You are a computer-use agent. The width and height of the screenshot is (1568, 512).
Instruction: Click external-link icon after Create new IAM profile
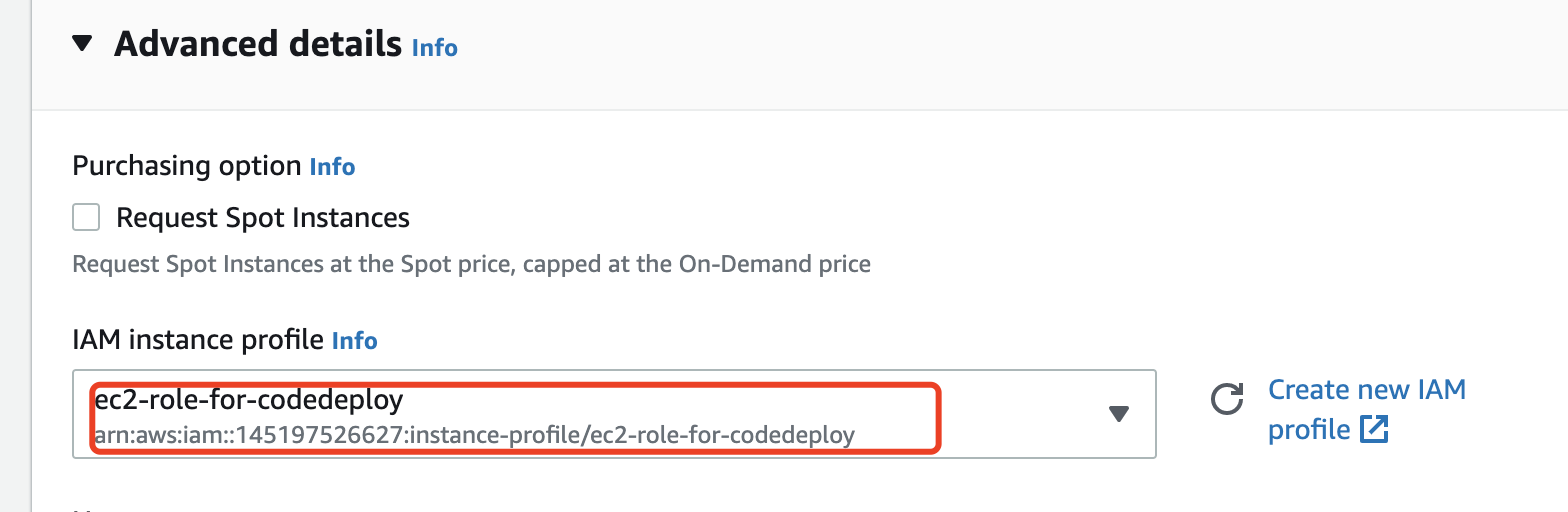[1375, 430]
